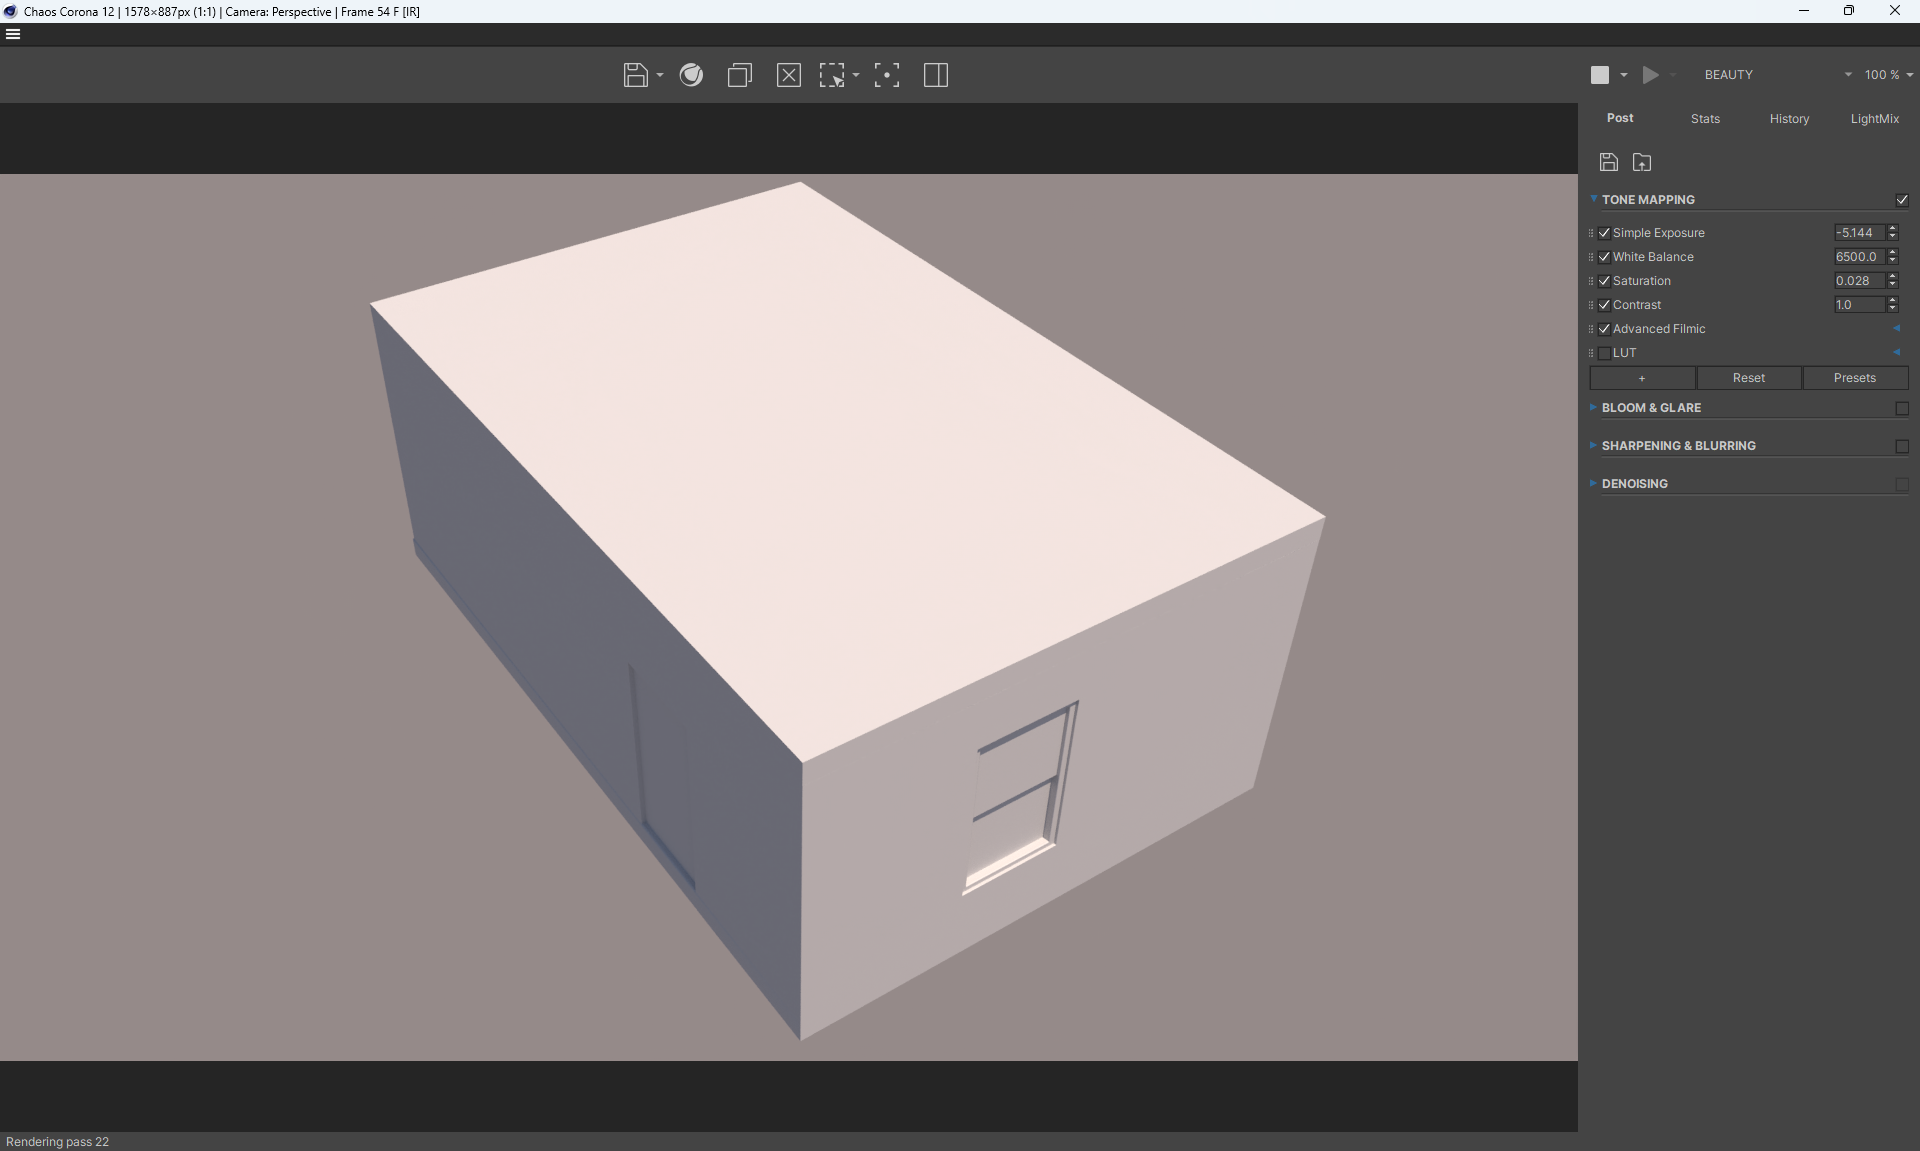
Task: Open the BEAUTY render element dropdown
Action: point(1778,75)
